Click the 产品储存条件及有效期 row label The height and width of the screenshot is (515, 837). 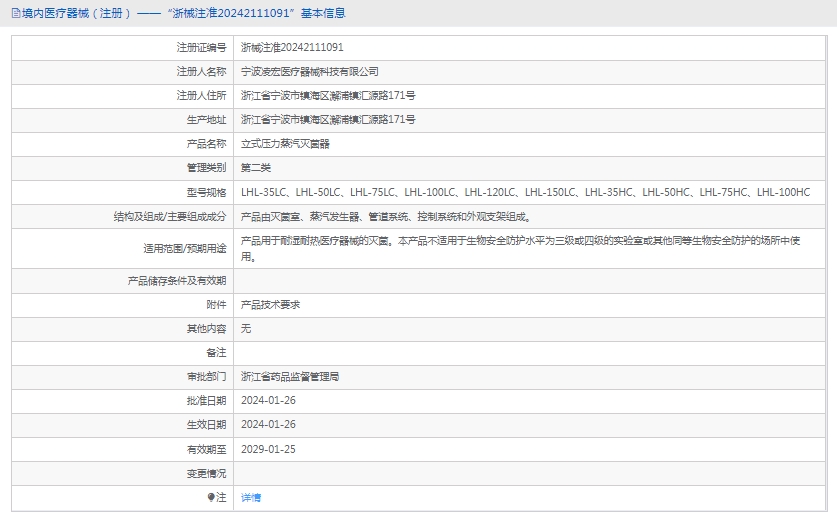click(x=176, y=281)
